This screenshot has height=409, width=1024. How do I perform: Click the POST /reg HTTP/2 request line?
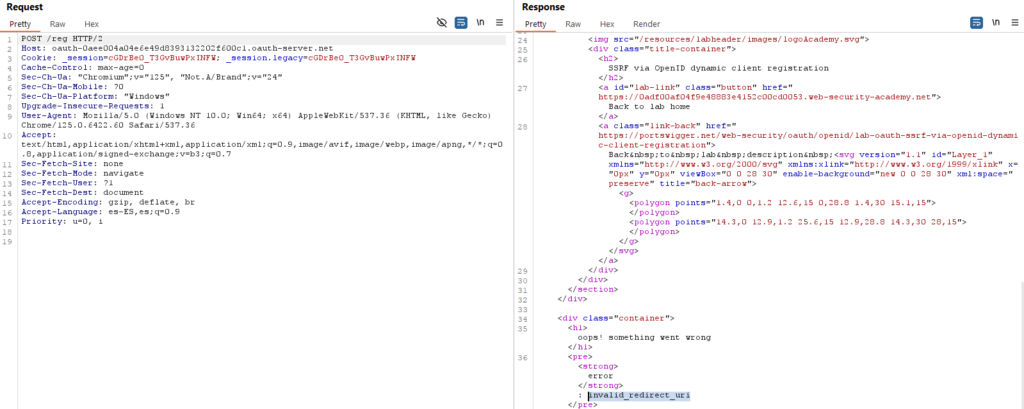point(67,38)
